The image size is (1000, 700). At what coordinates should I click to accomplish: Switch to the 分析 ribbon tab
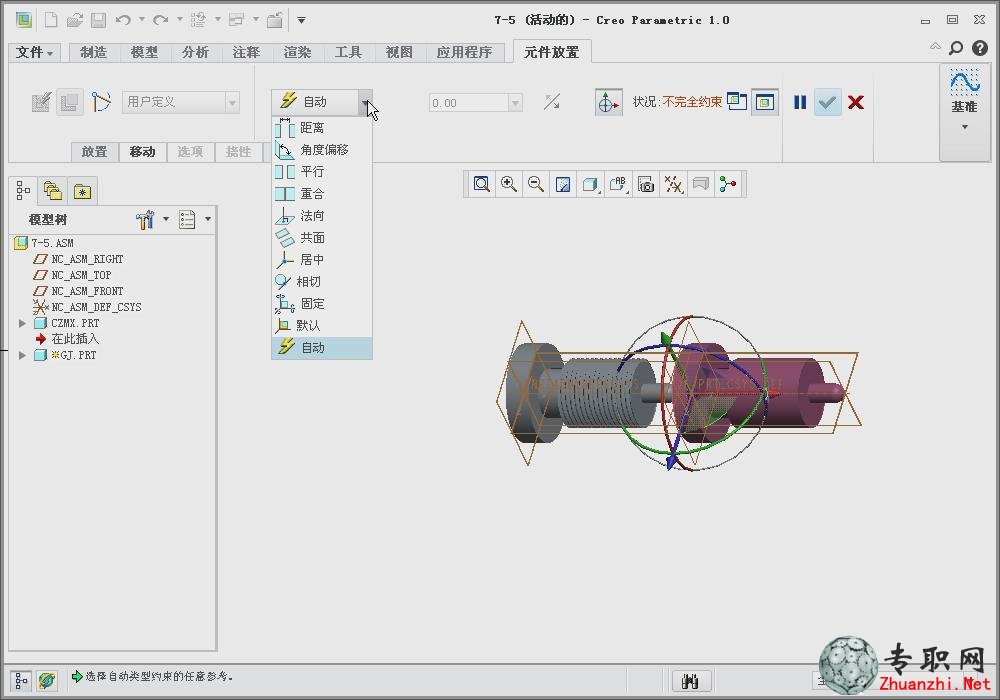click(x=195, y=52)
